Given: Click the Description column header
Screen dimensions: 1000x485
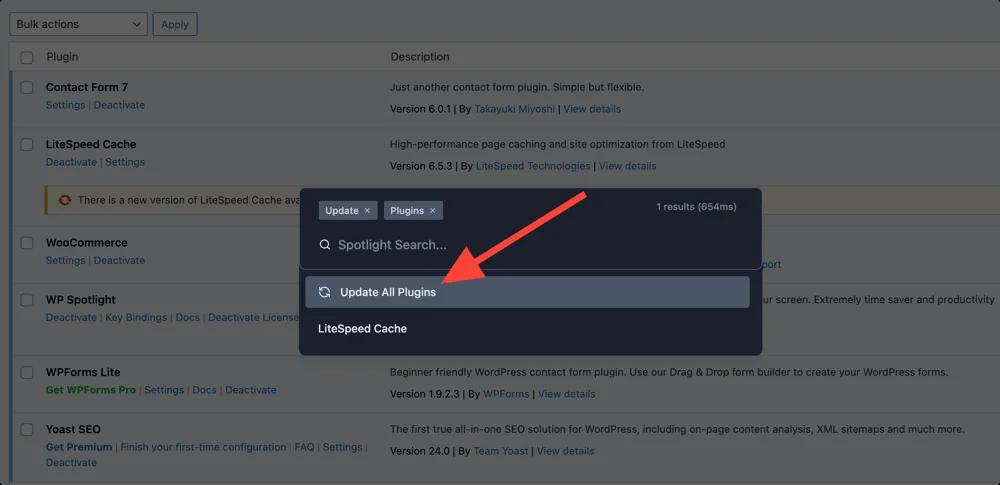Looking at the screenshot, I should click(420, 57).
